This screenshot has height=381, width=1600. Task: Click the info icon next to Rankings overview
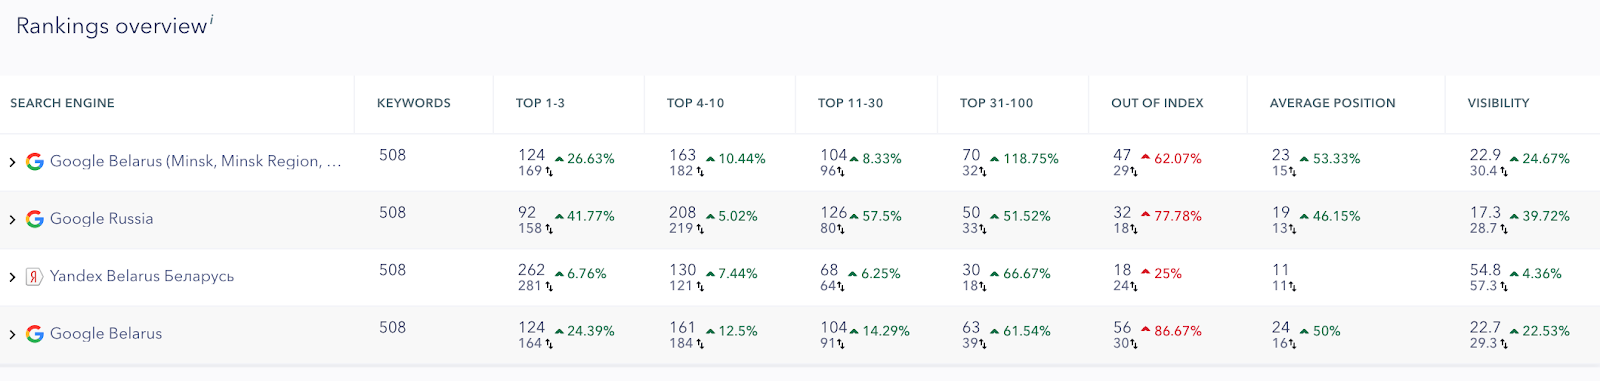click(211, 19)
